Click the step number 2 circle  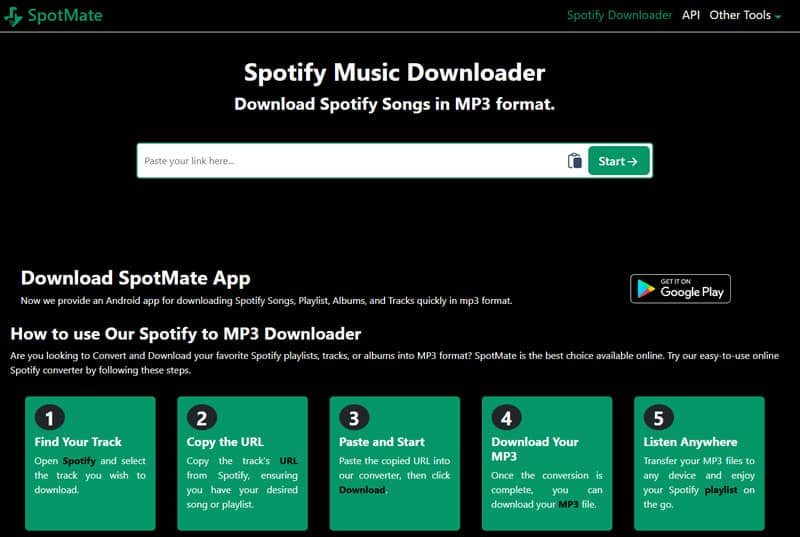202,418
